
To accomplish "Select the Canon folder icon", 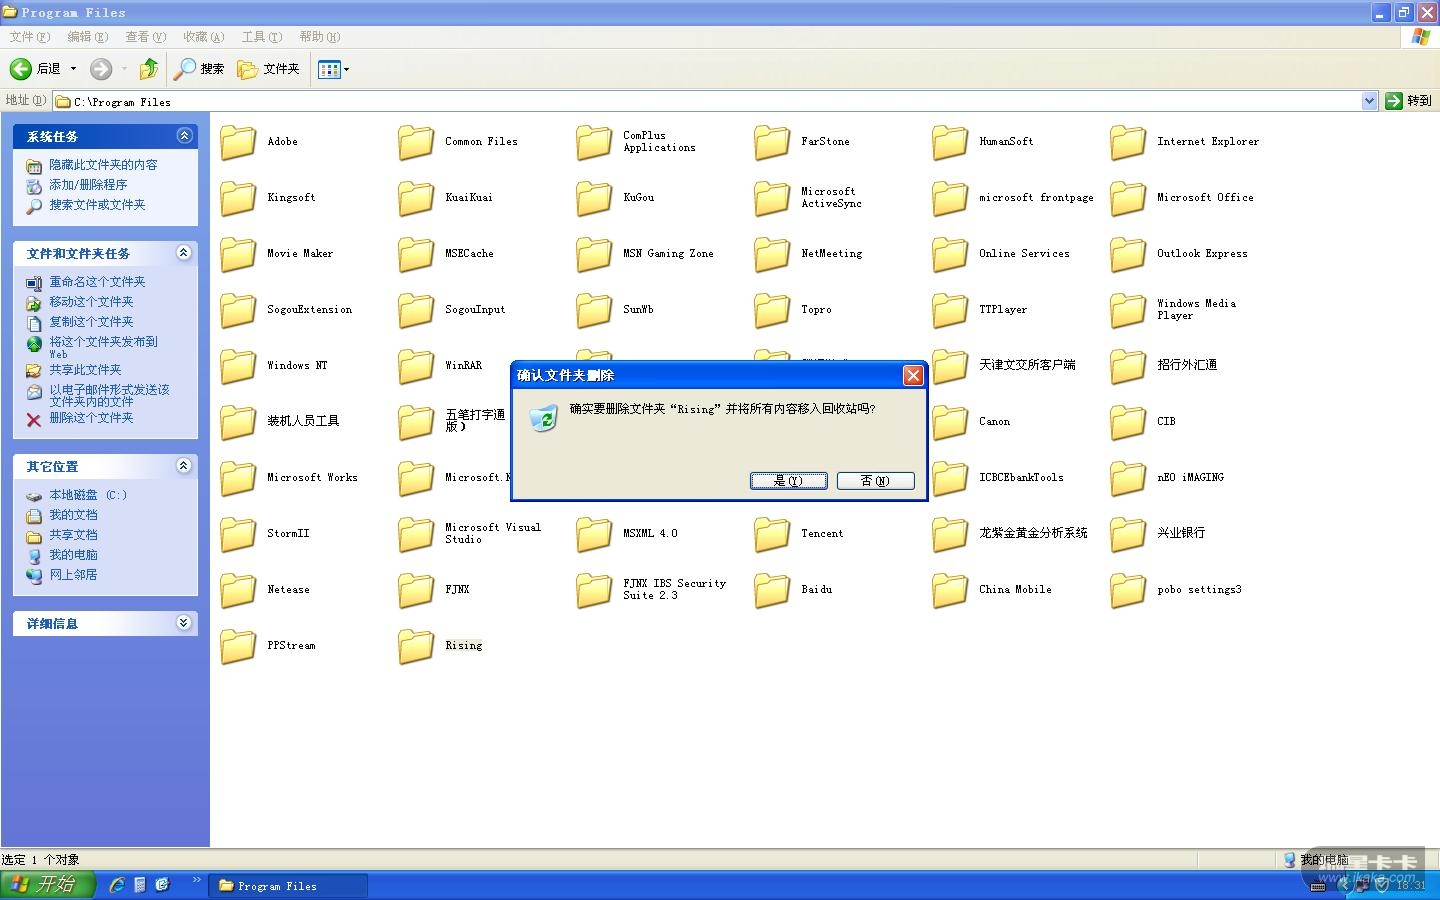I will (950, 422).
